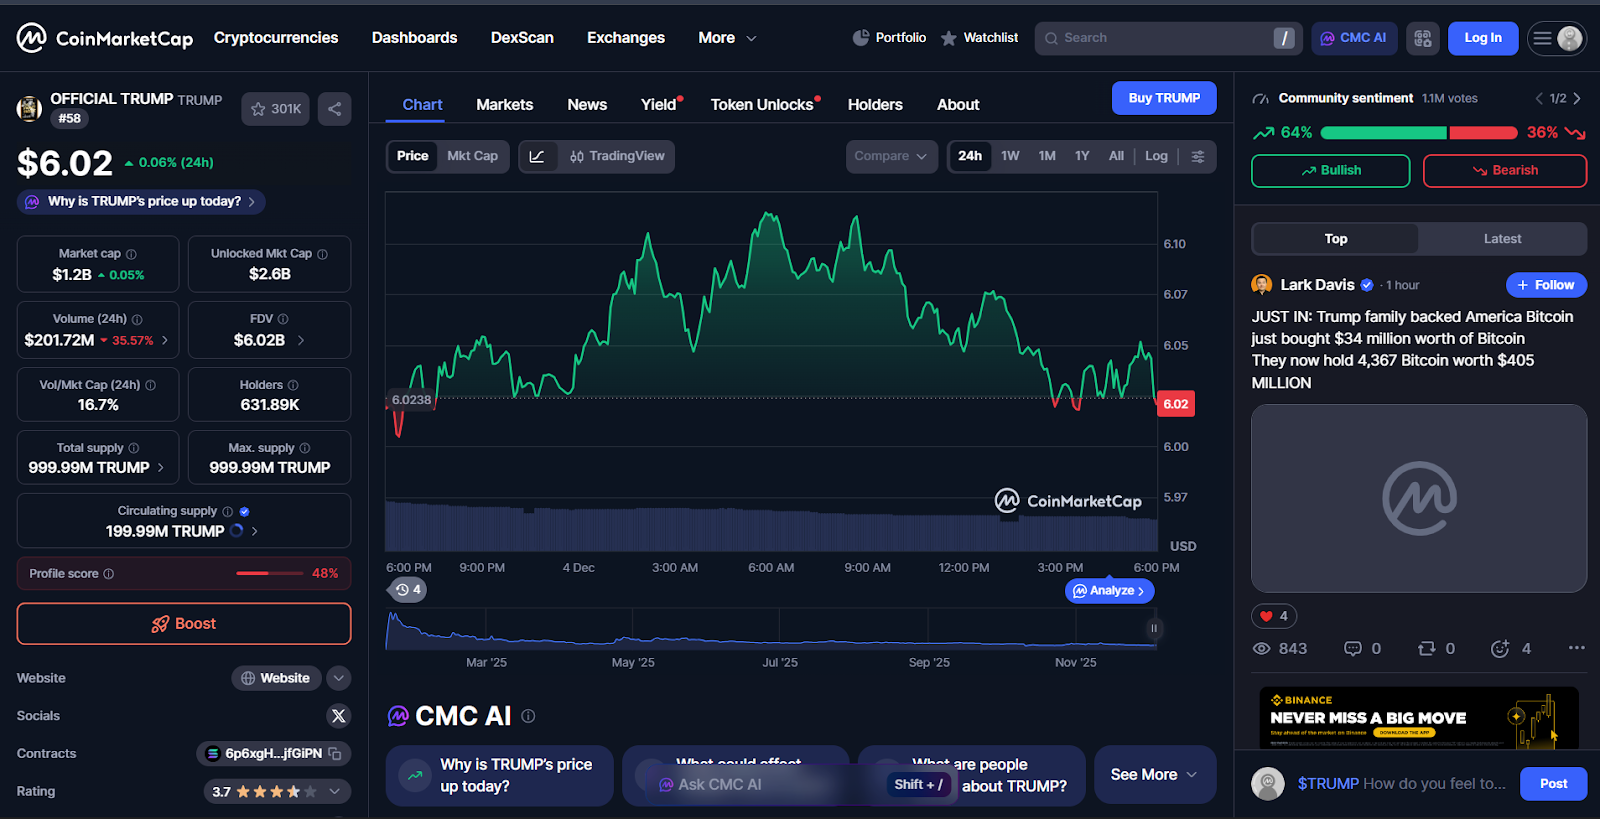
Task: Switch chart to Mkt Cap view
Action: [472, 157]
